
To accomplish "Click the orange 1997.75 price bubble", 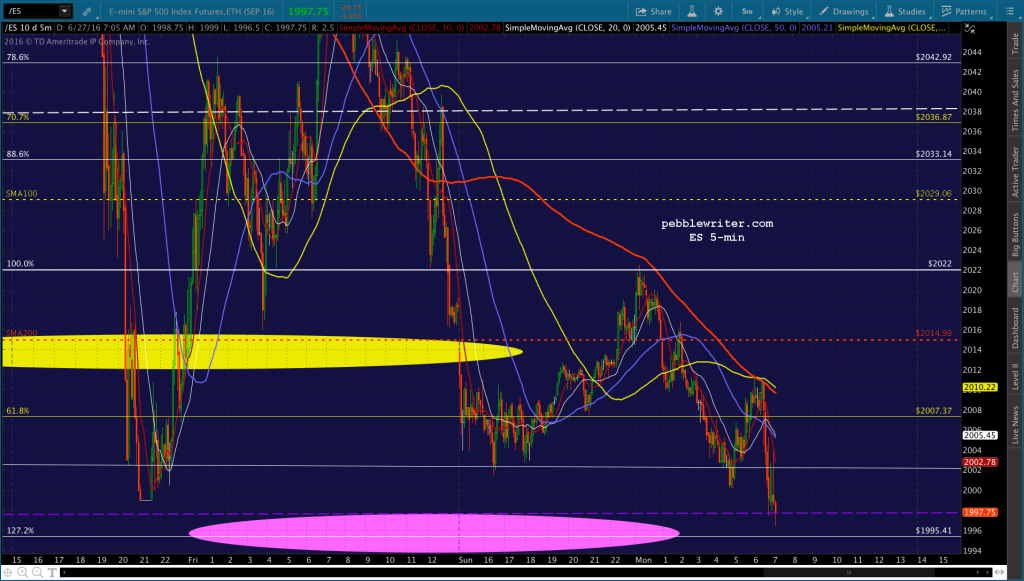I will (x=980, y=512).
